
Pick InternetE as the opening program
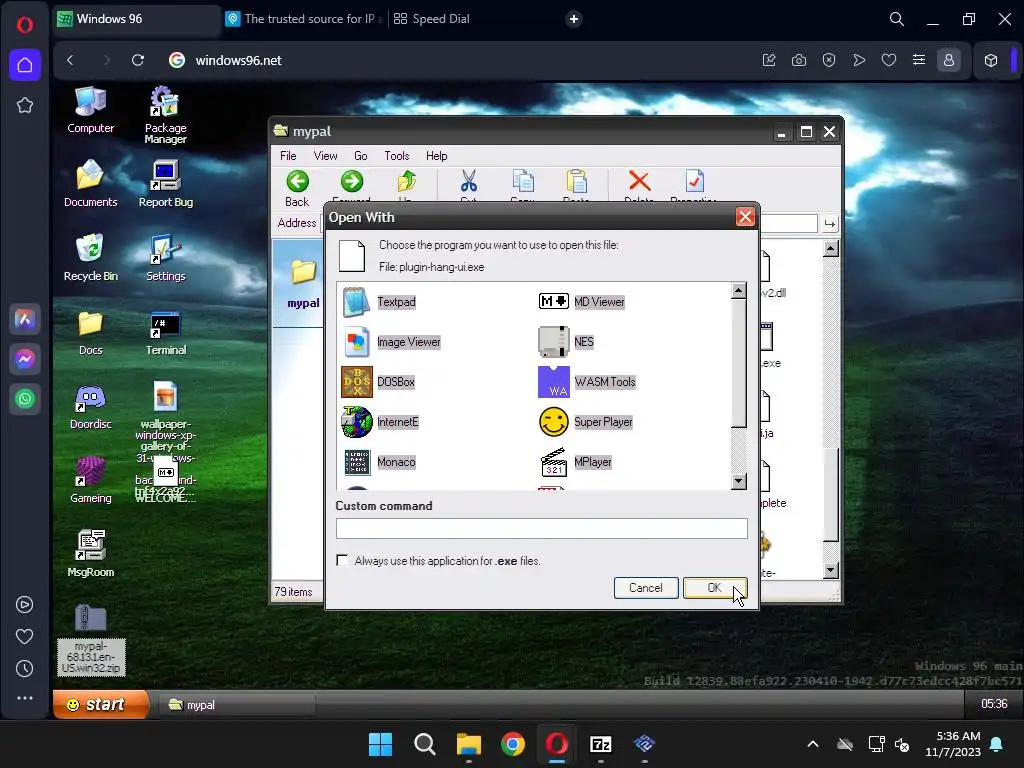380,422
